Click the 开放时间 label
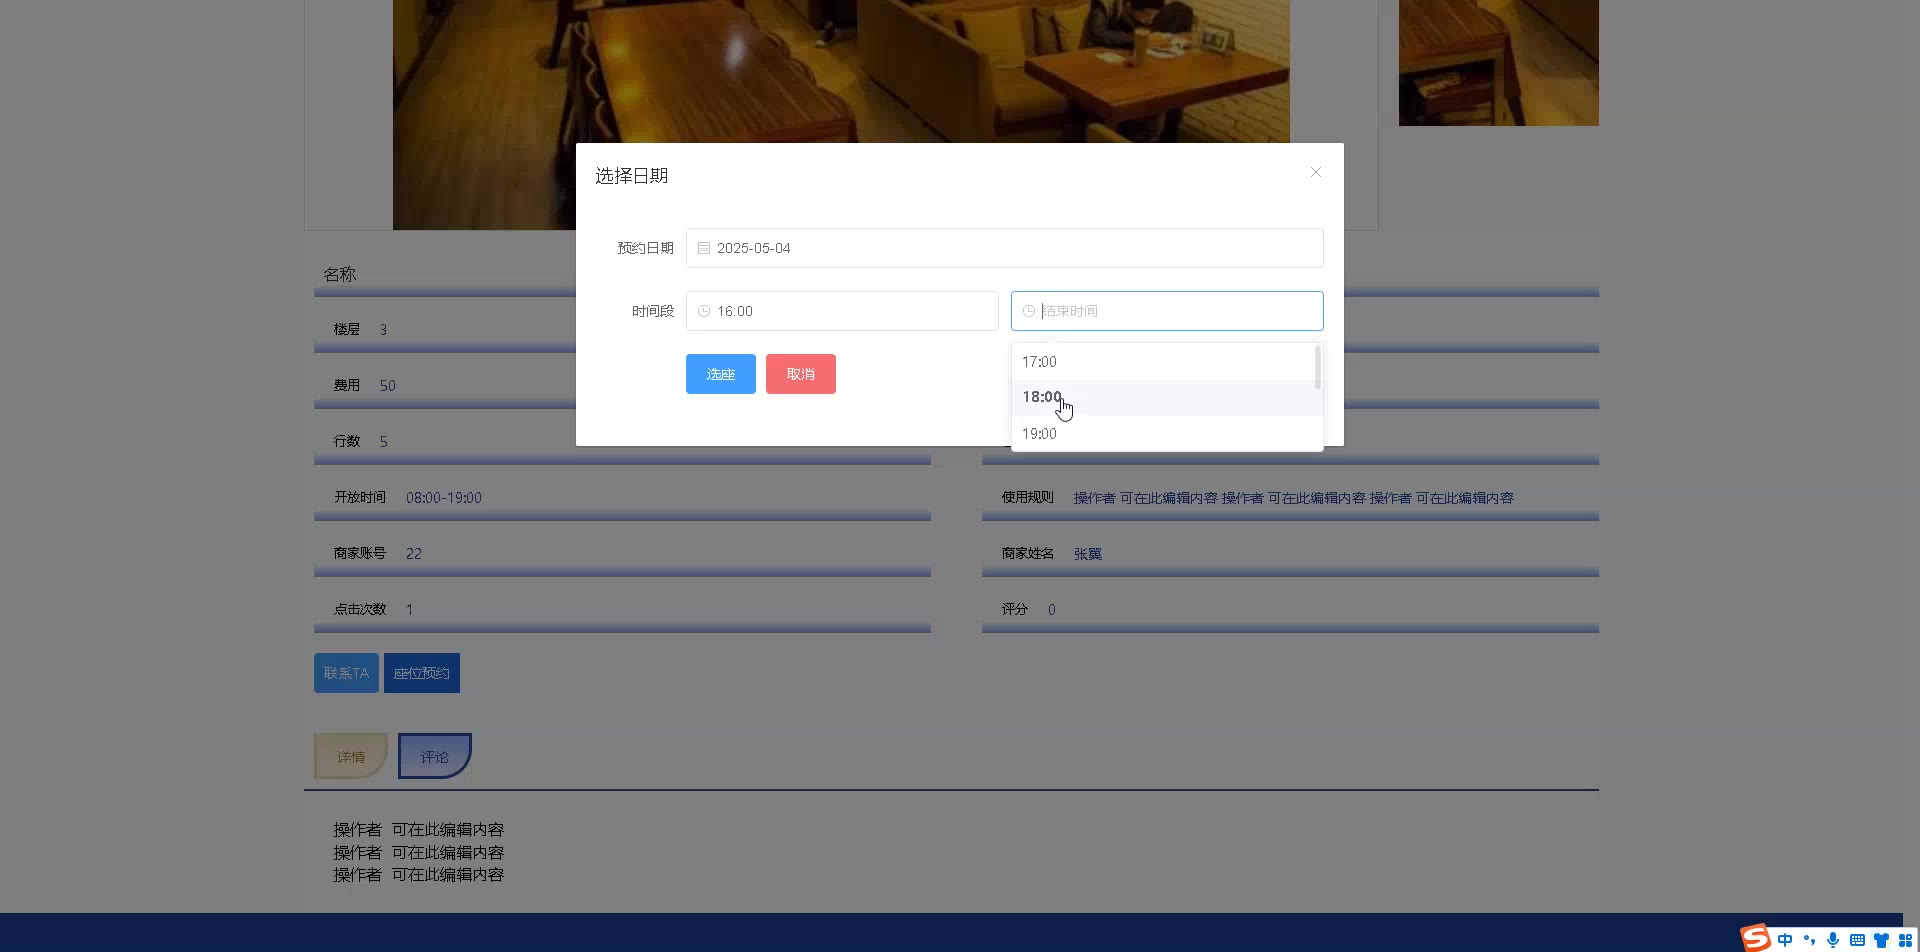The height and width of the screenshot is (952, 1920). [360, 497]
